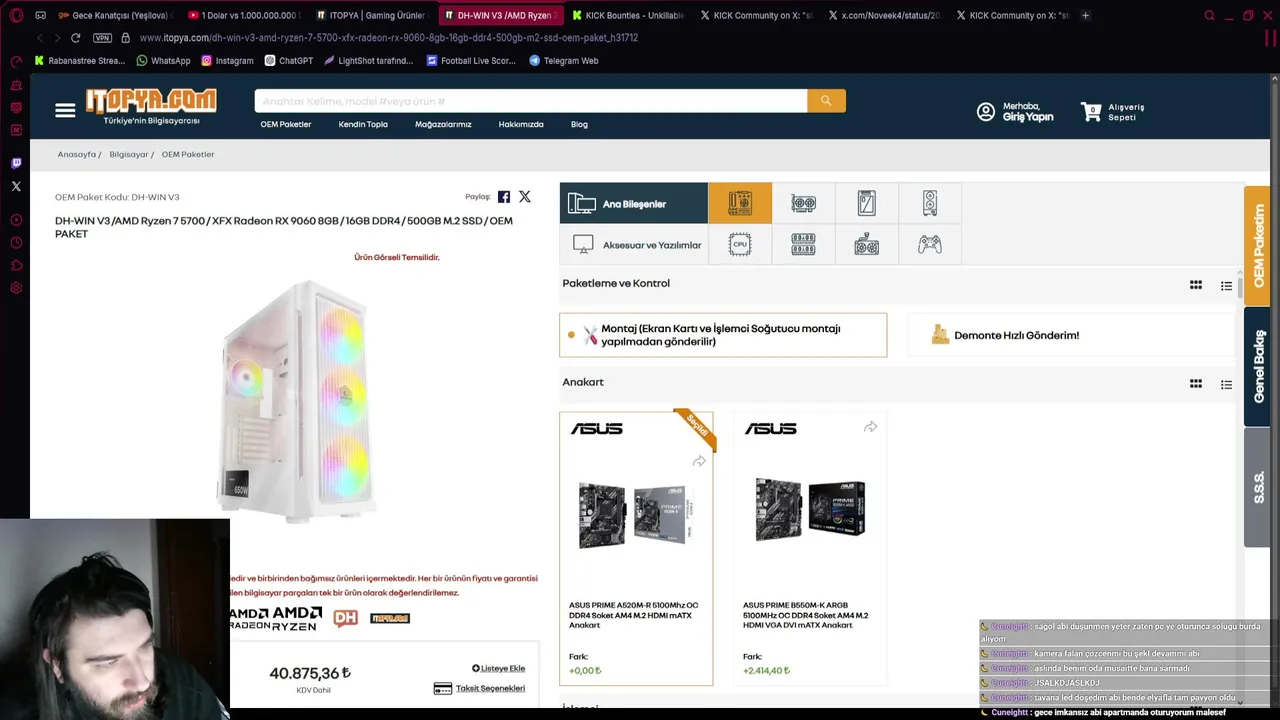Share the product on X
The width and height of the screenshot is (1280, 720).
click(x=525, y=197)
